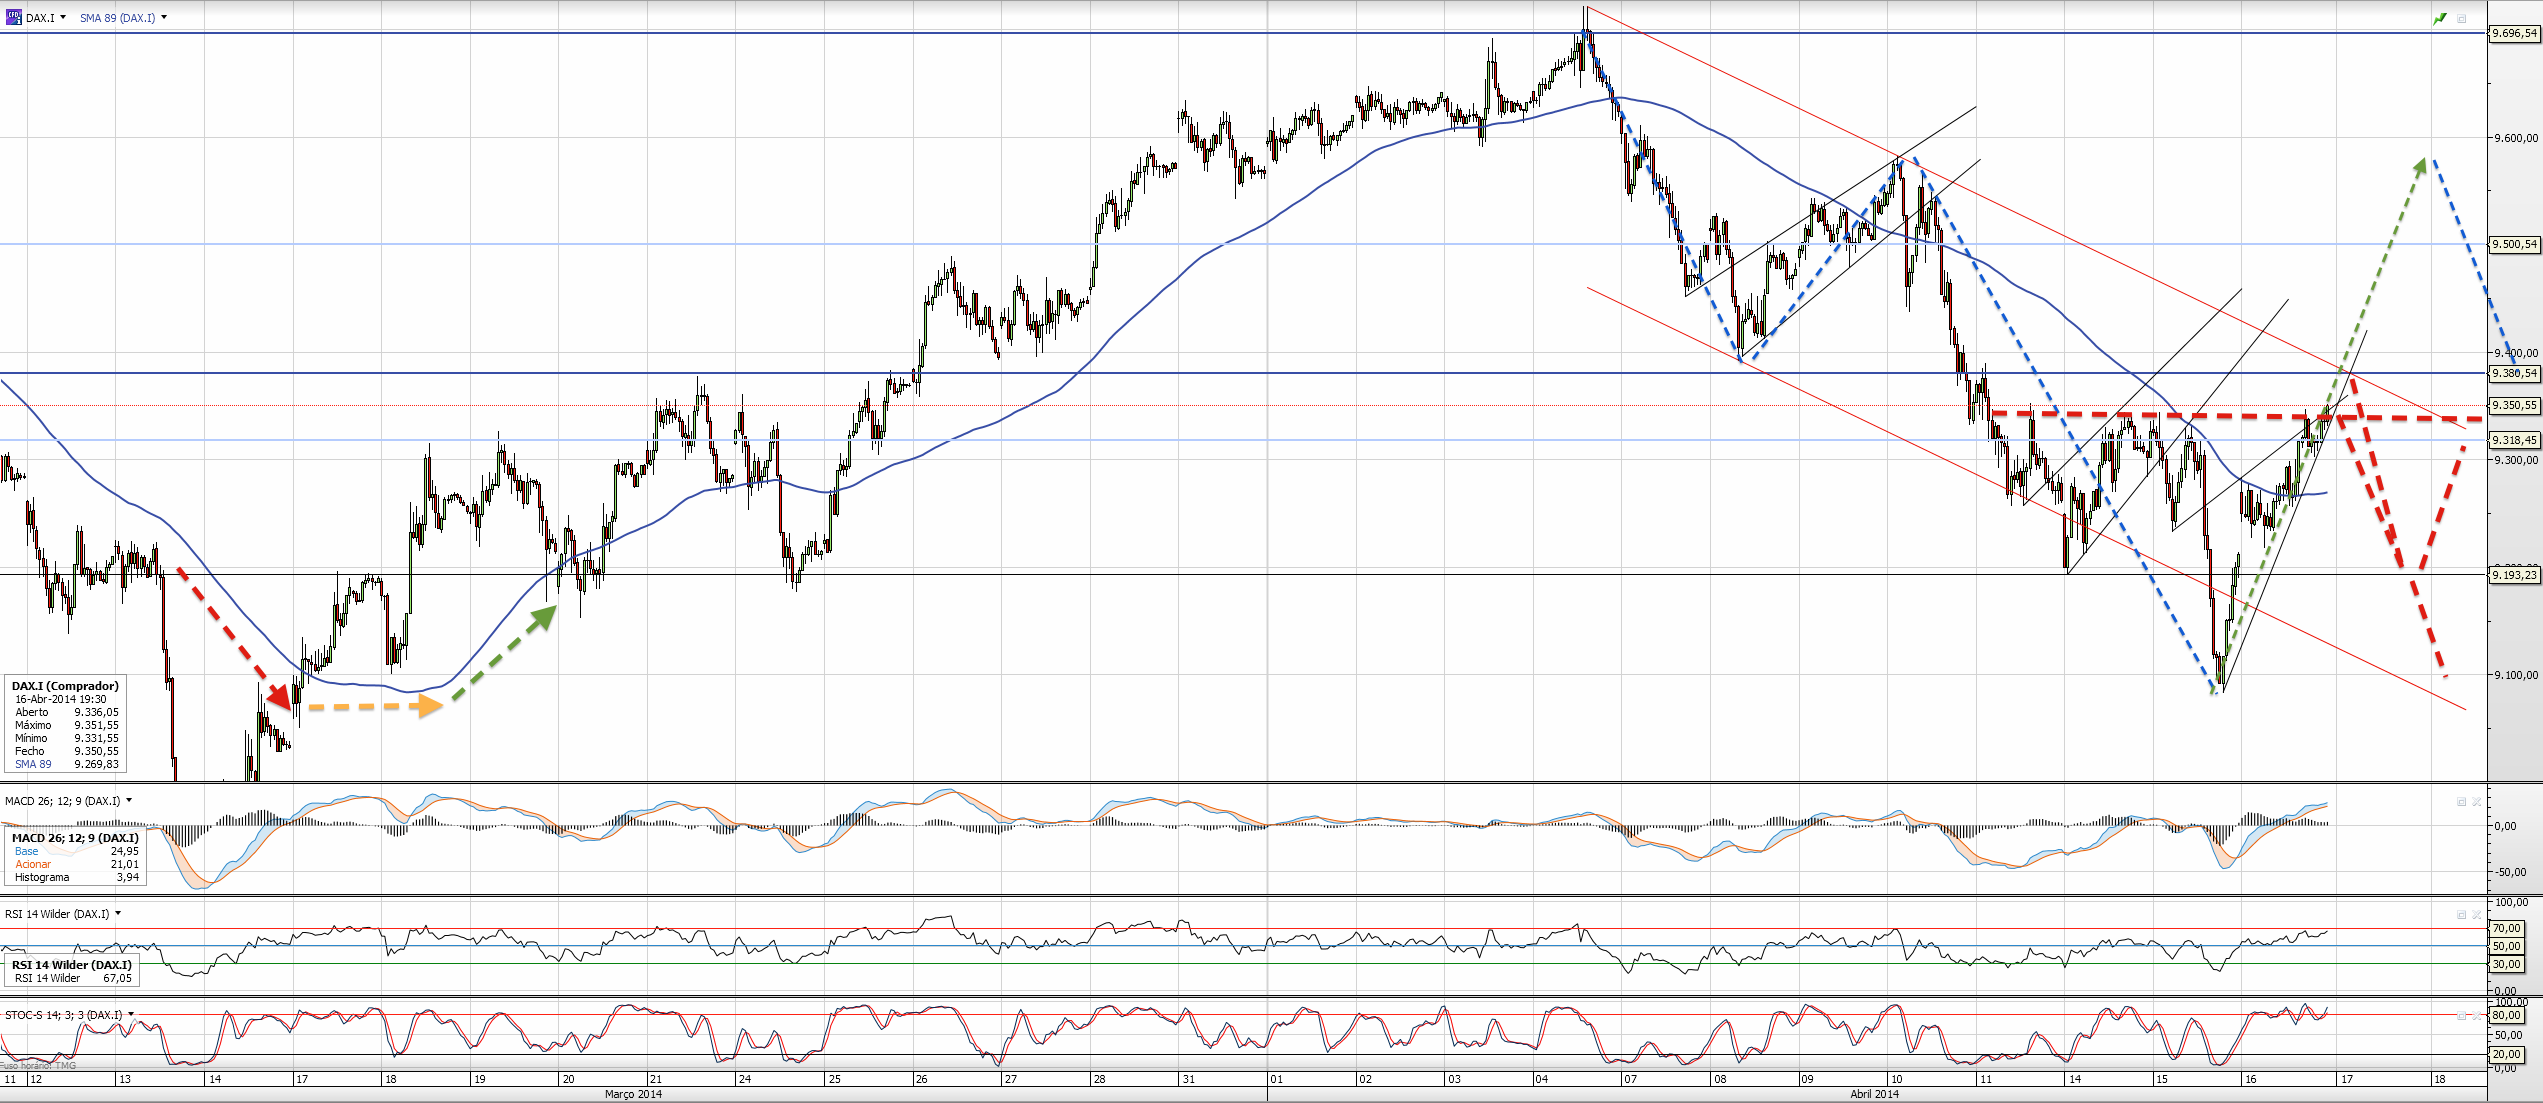2543x1103 pixels.
Task: Close the RSI 14 Wilder panel
Action: 2476,915
